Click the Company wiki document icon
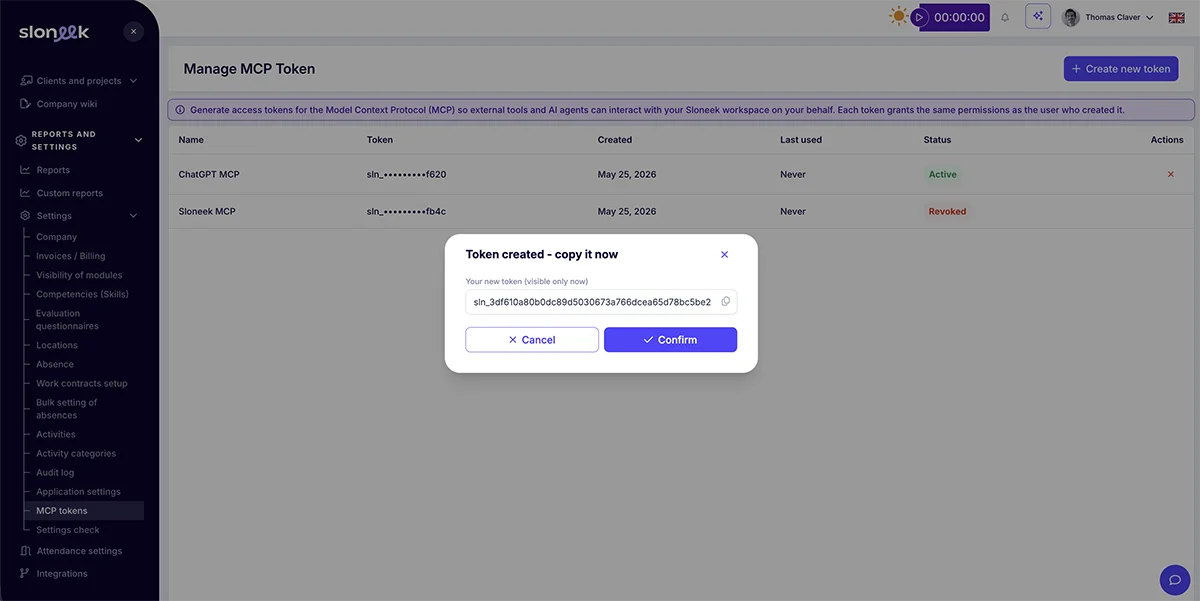Screen dimensions: 1200x601 coord(25,104)
